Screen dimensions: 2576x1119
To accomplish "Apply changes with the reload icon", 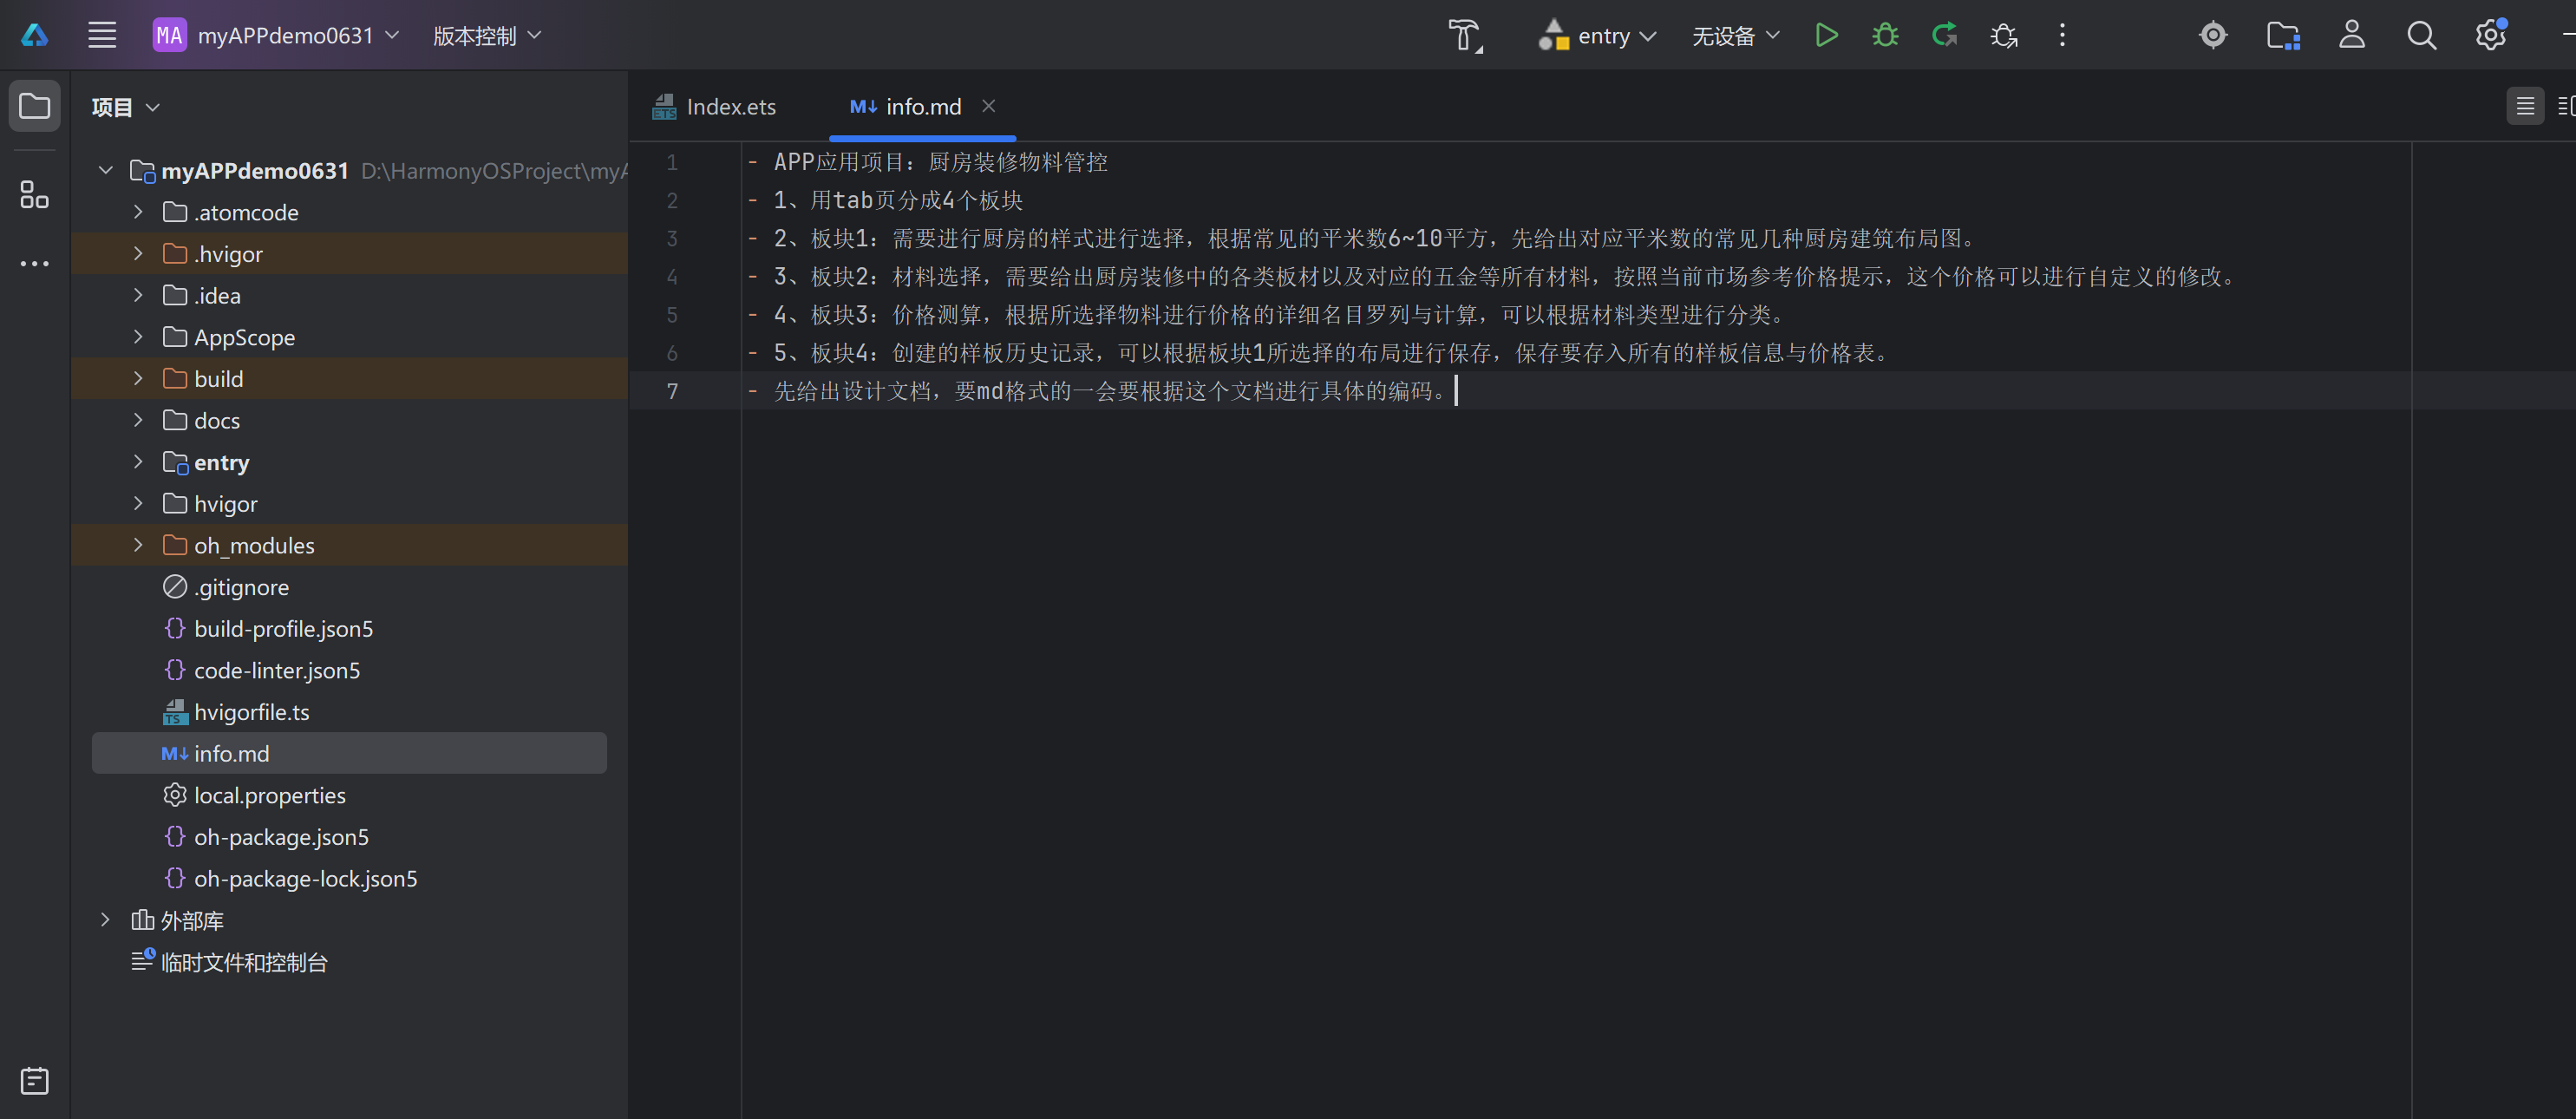I will point(1944,36).
